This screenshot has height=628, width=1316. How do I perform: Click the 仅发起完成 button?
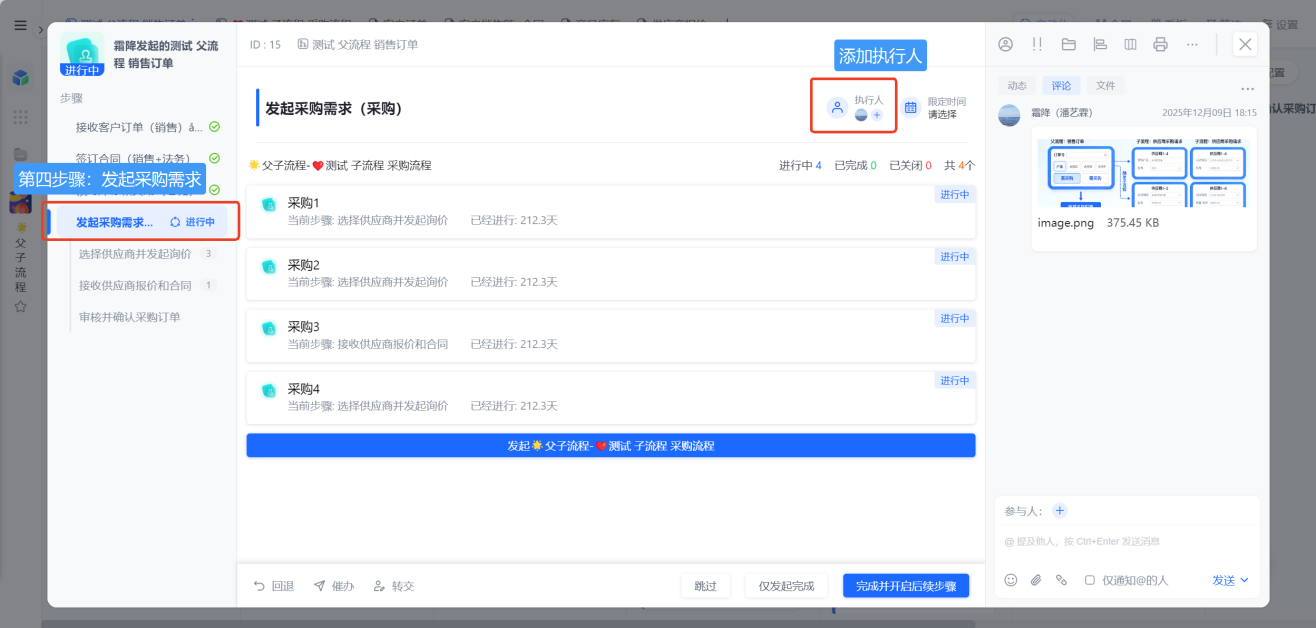pos(786,586)
